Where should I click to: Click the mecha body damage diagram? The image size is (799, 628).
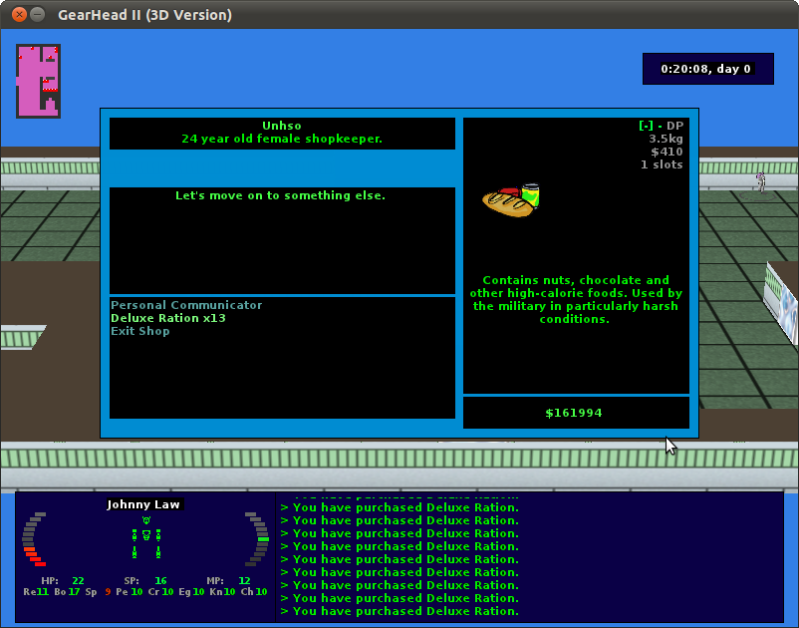point(146,537)
